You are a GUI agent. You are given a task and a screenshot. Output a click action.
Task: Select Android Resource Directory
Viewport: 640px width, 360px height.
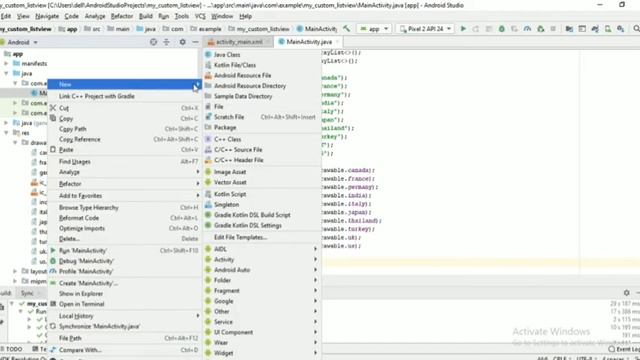pos(262,86)
